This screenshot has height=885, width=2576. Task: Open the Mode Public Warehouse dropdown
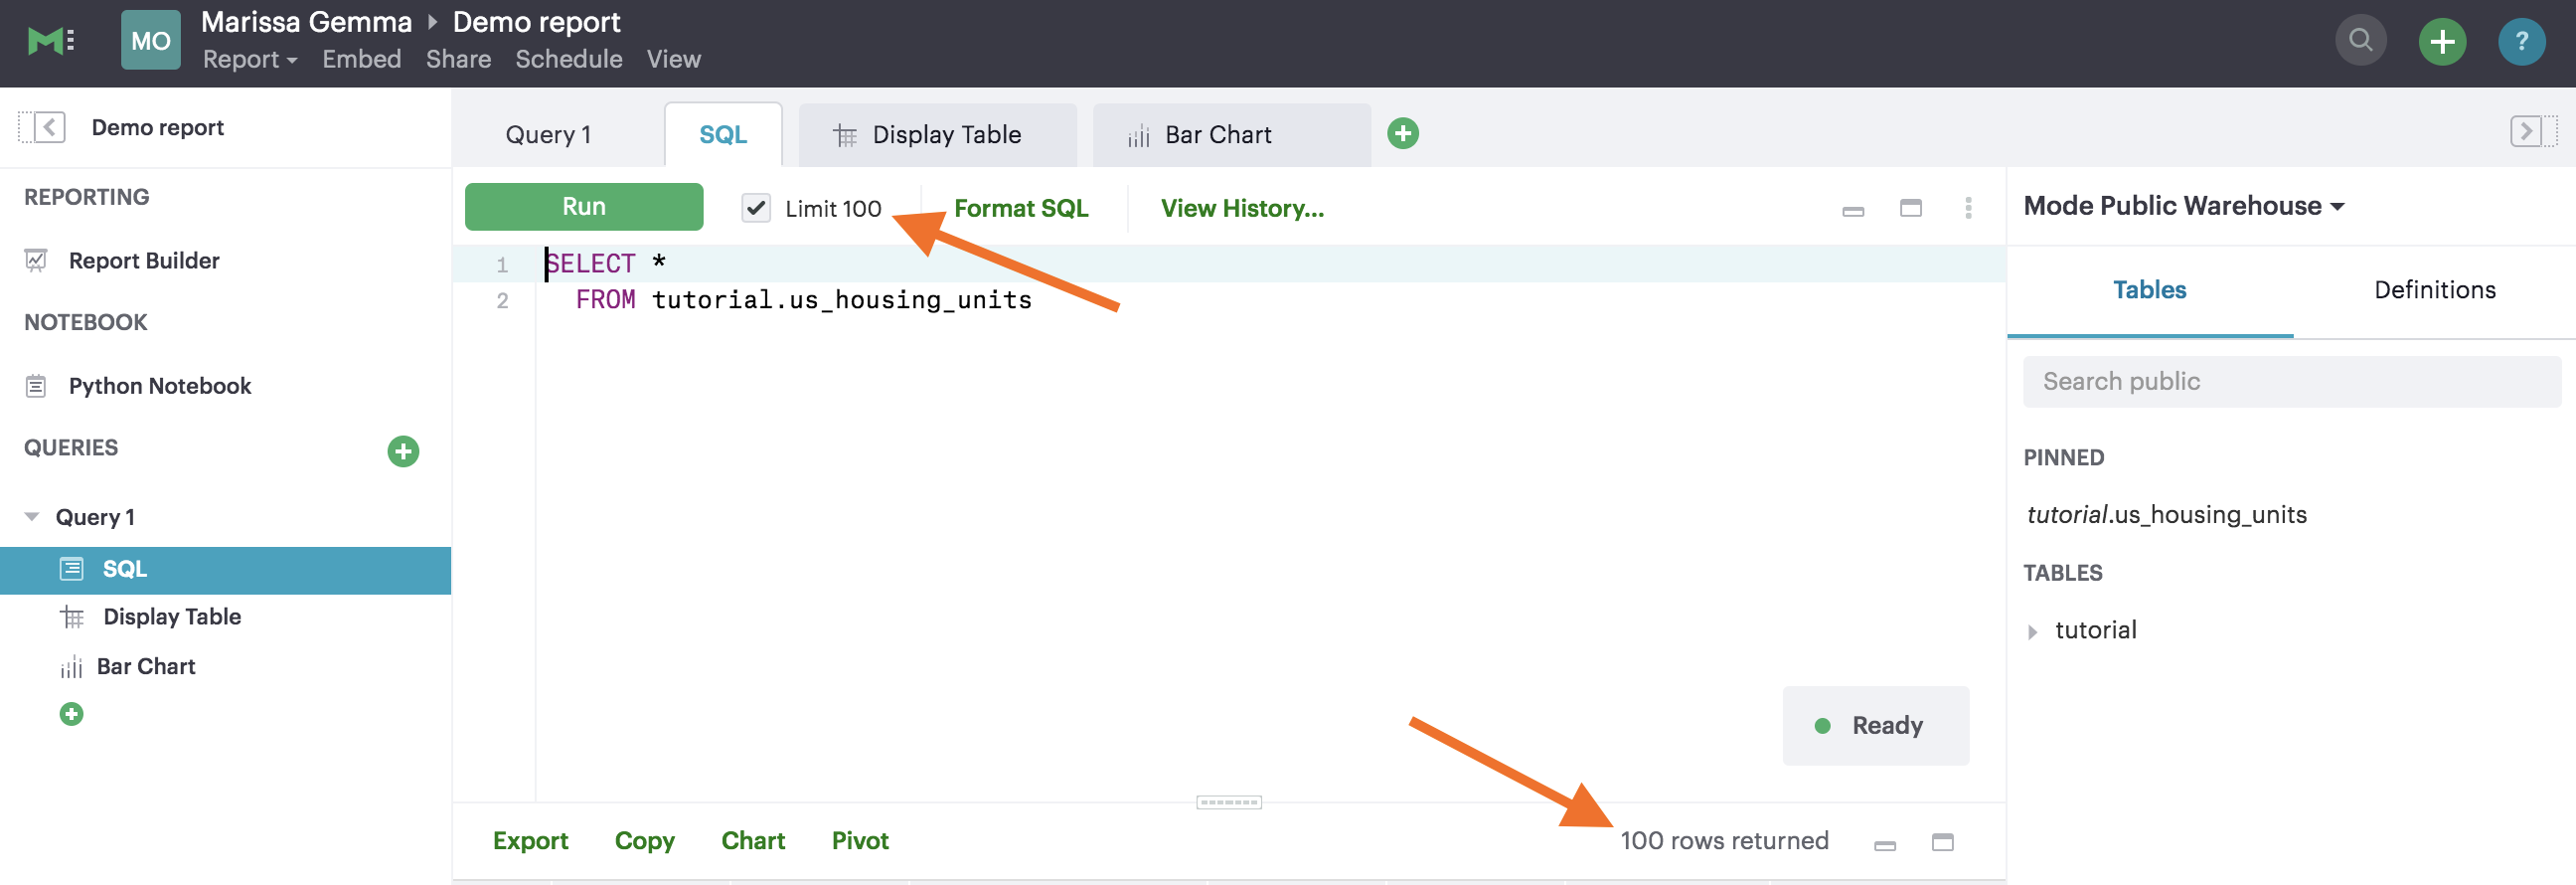click(x=2183, y=206)
